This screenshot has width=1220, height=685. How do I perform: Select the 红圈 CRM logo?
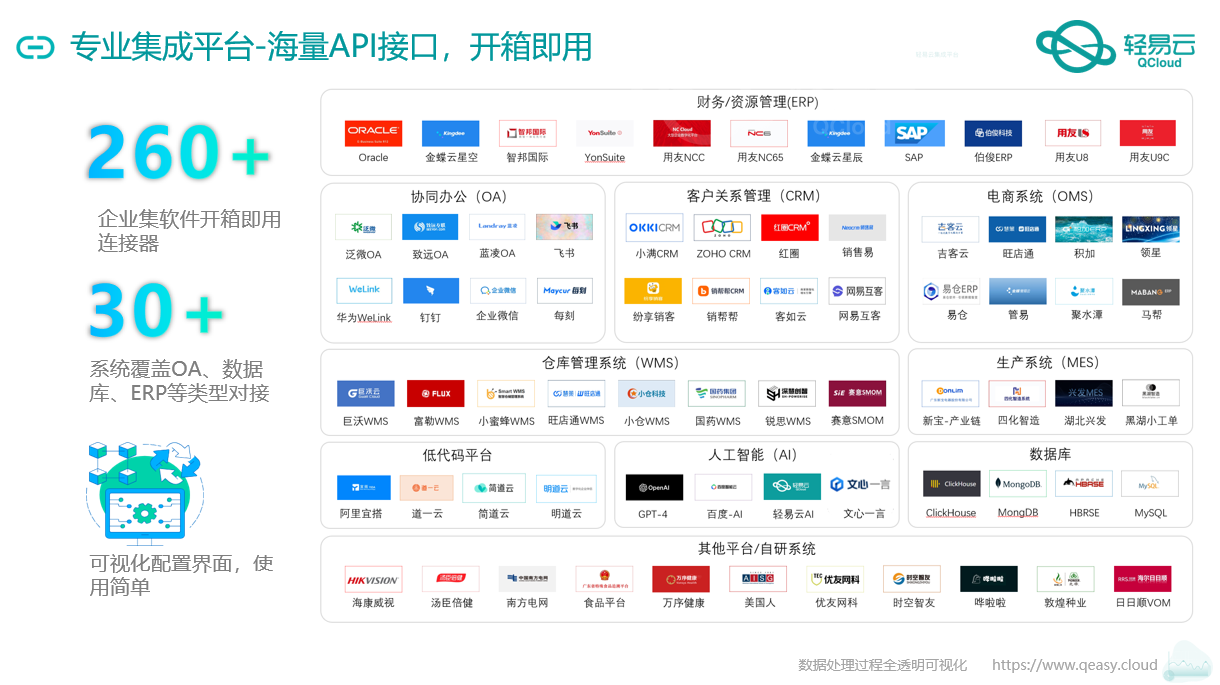[789, 227]
